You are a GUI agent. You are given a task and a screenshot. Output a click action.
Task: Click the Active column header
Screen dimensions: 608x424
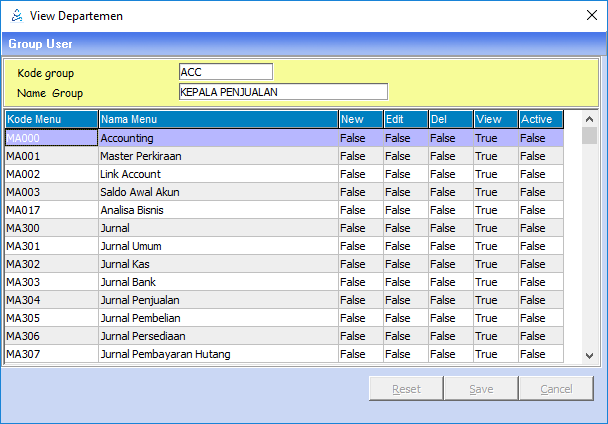(x=540, y=119)
